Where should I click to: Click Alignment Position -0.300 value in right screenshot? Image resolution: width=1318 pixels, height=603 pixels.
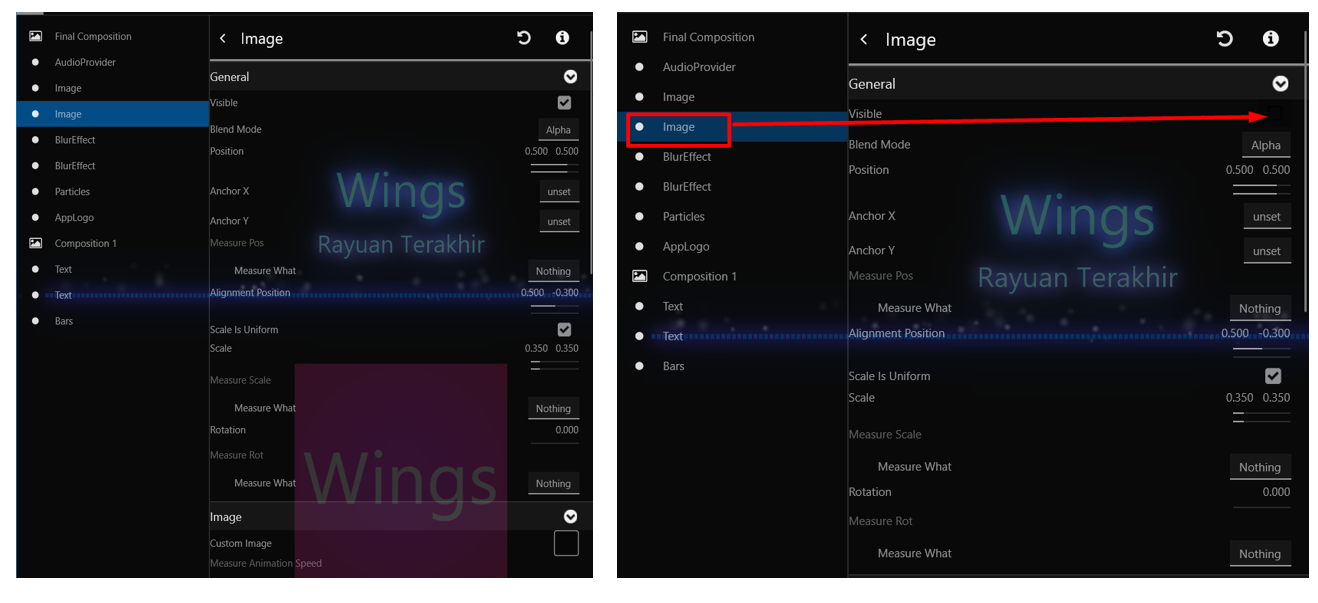[x=1275, y=333]
